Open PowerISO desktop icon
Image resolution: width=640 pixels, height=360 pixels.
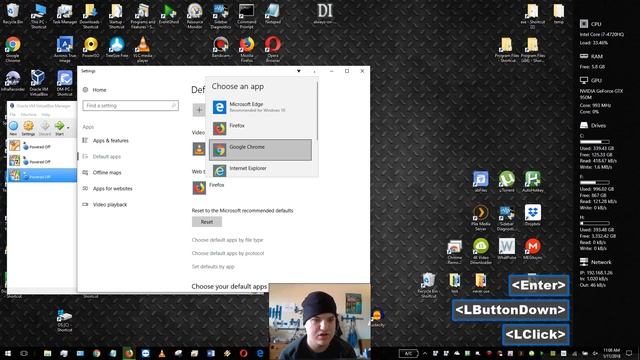tap(91, 48)
